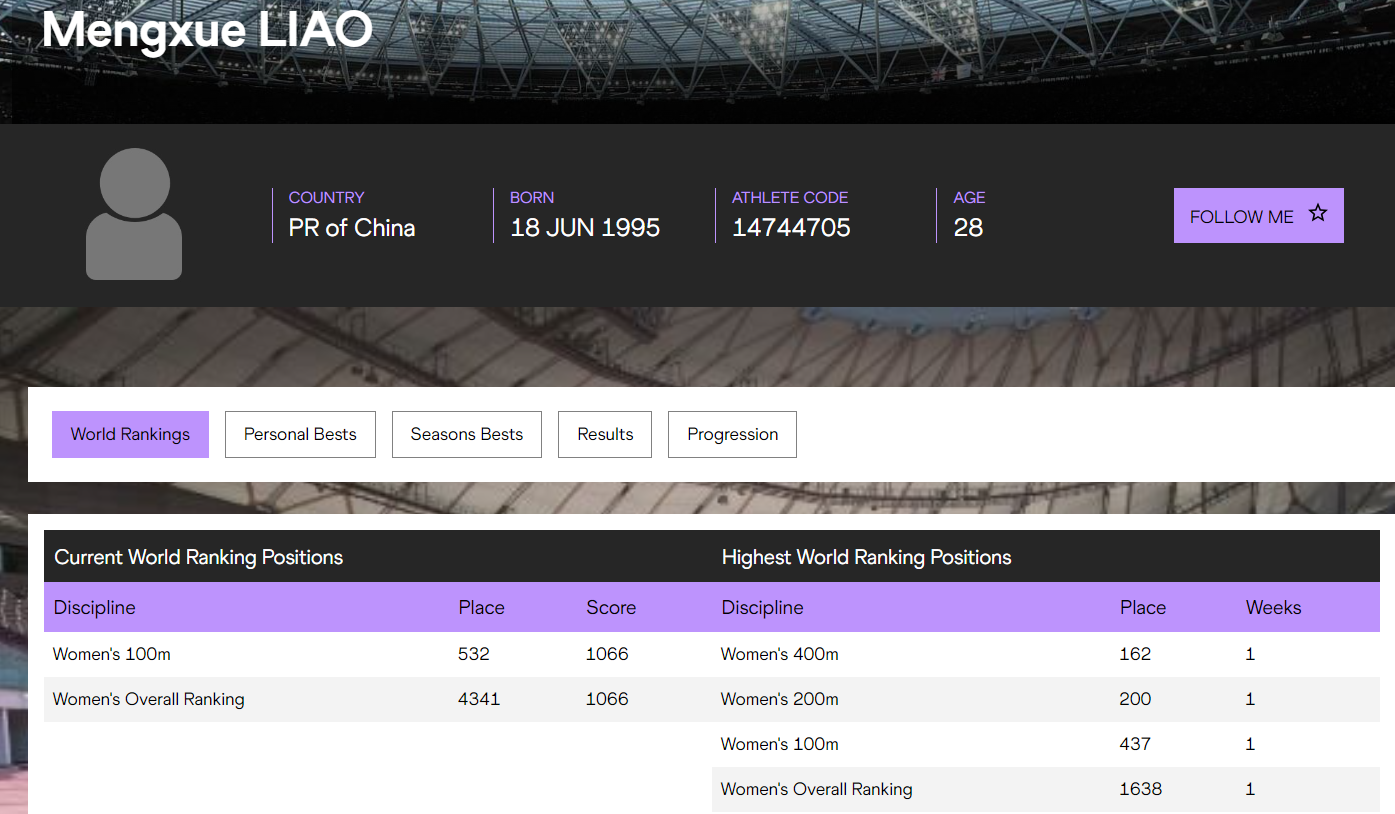Click the Mengxue LIAO name heading
1395x814 pixels.
click(207, 30)
